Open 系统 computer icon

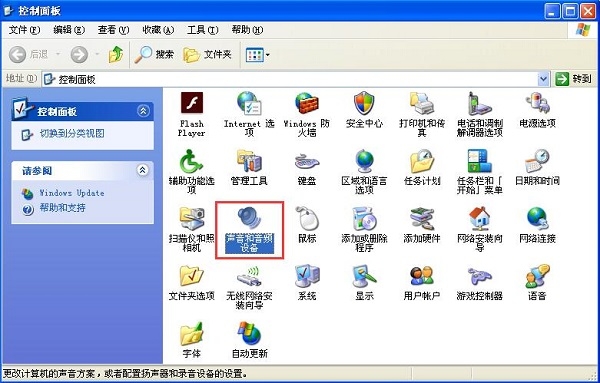(307, 276)
